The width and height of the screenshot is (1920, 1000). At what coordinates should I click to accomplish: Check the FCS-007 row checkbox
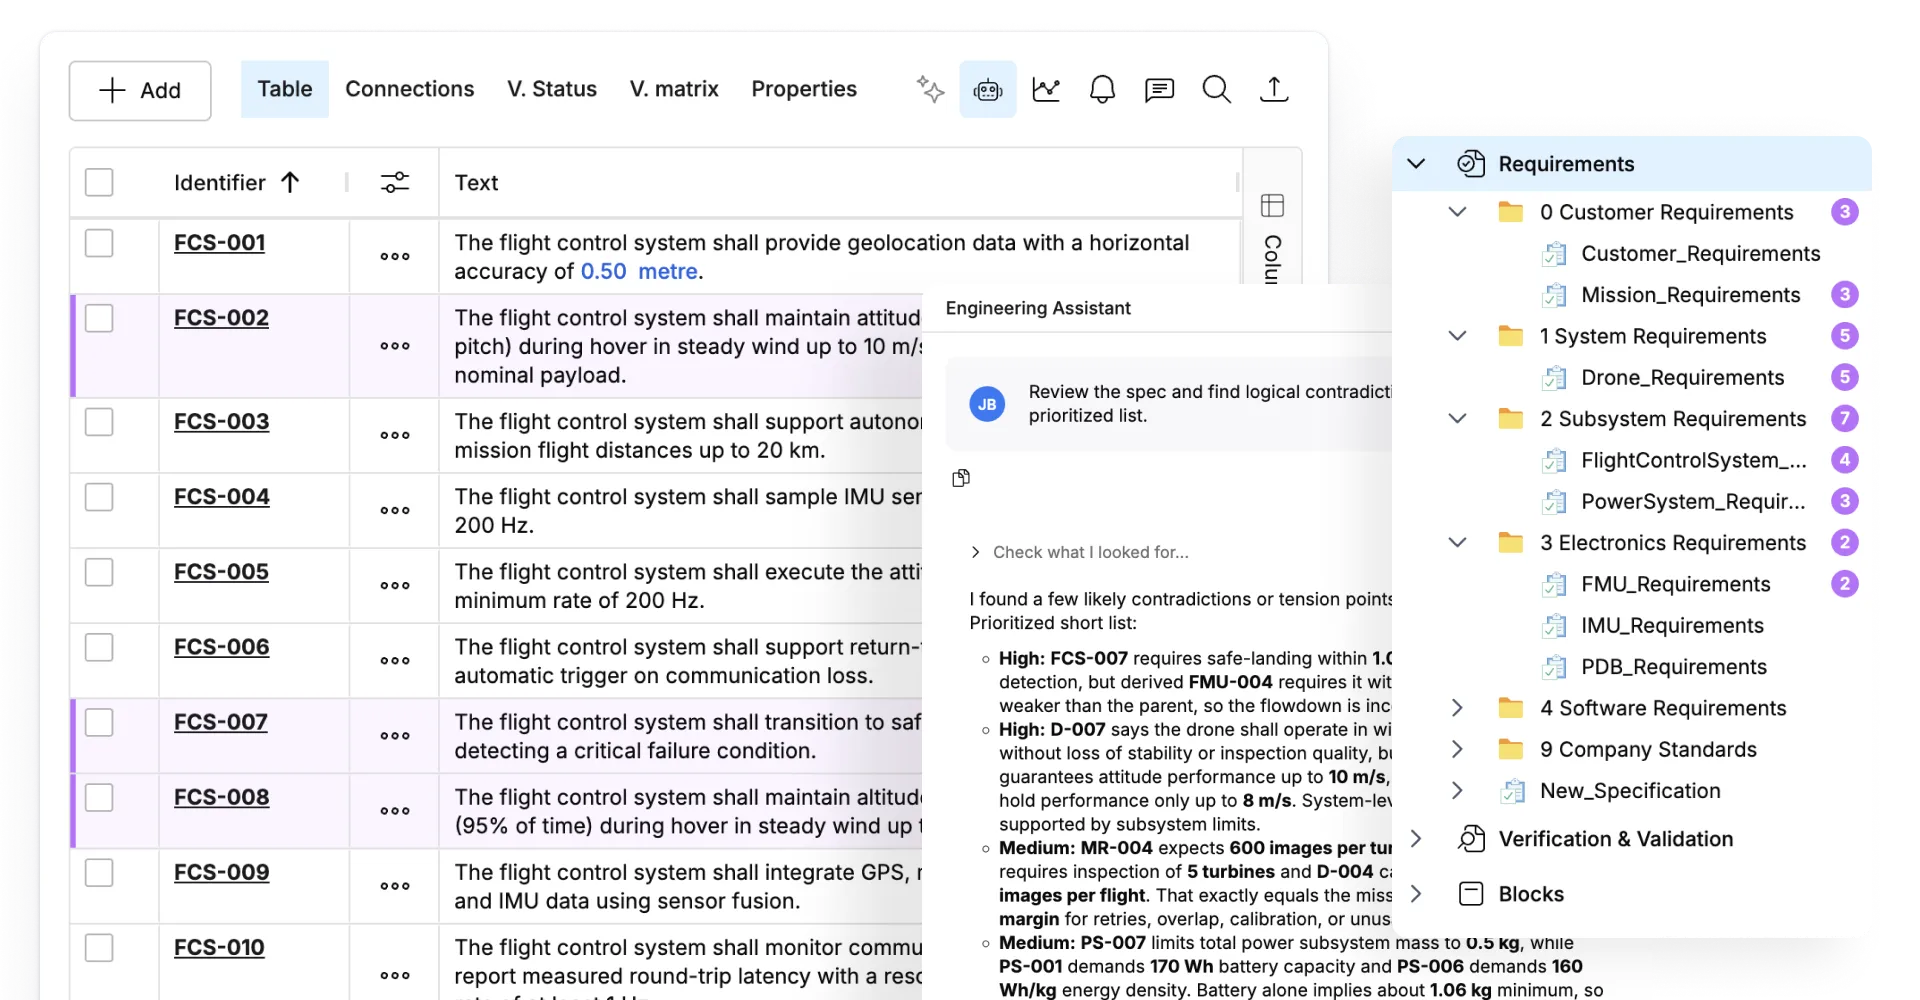click(99, 722)
